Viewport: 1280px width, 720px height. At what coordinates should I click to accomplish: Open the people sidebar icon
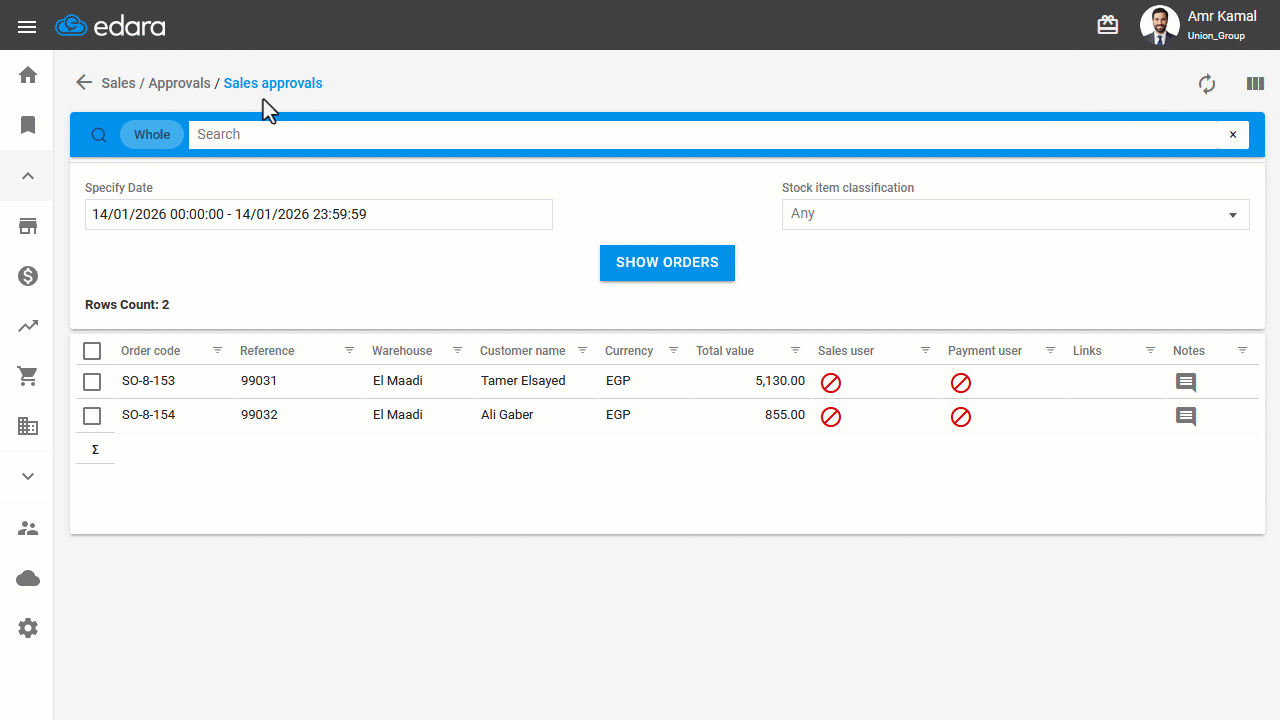(28, 528)
